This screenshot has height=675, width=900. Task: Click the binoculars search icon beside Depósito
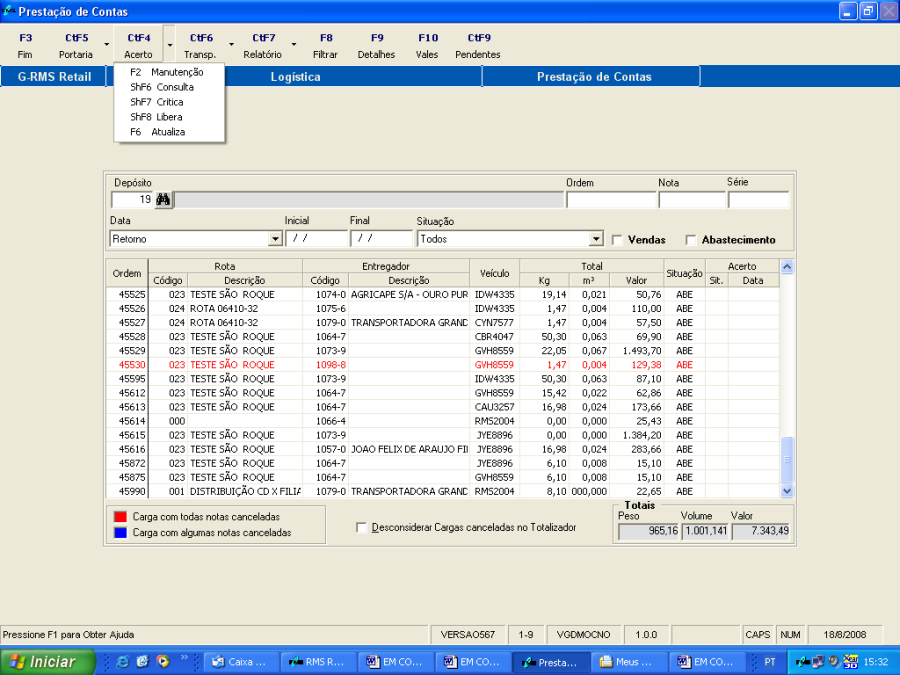pos(164,200)
